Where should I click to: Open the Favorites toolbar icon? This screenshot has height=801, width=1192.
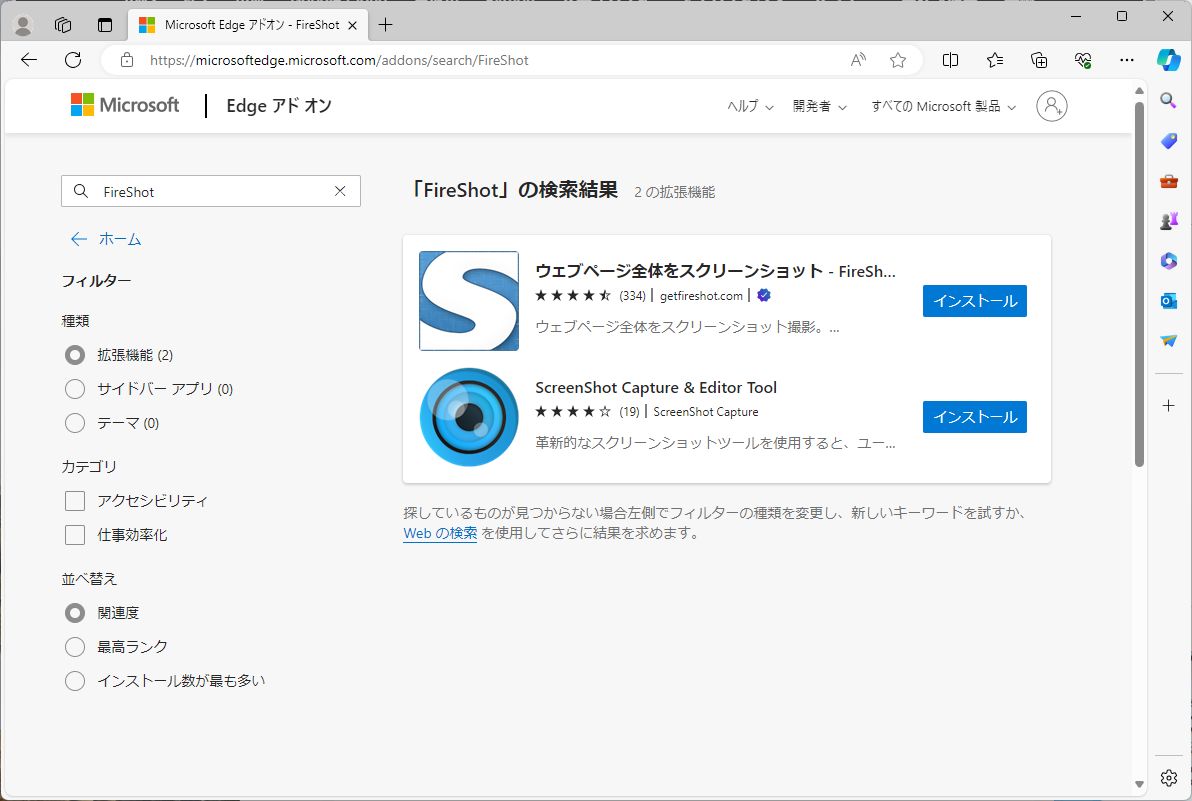click(x=994, y=60)
